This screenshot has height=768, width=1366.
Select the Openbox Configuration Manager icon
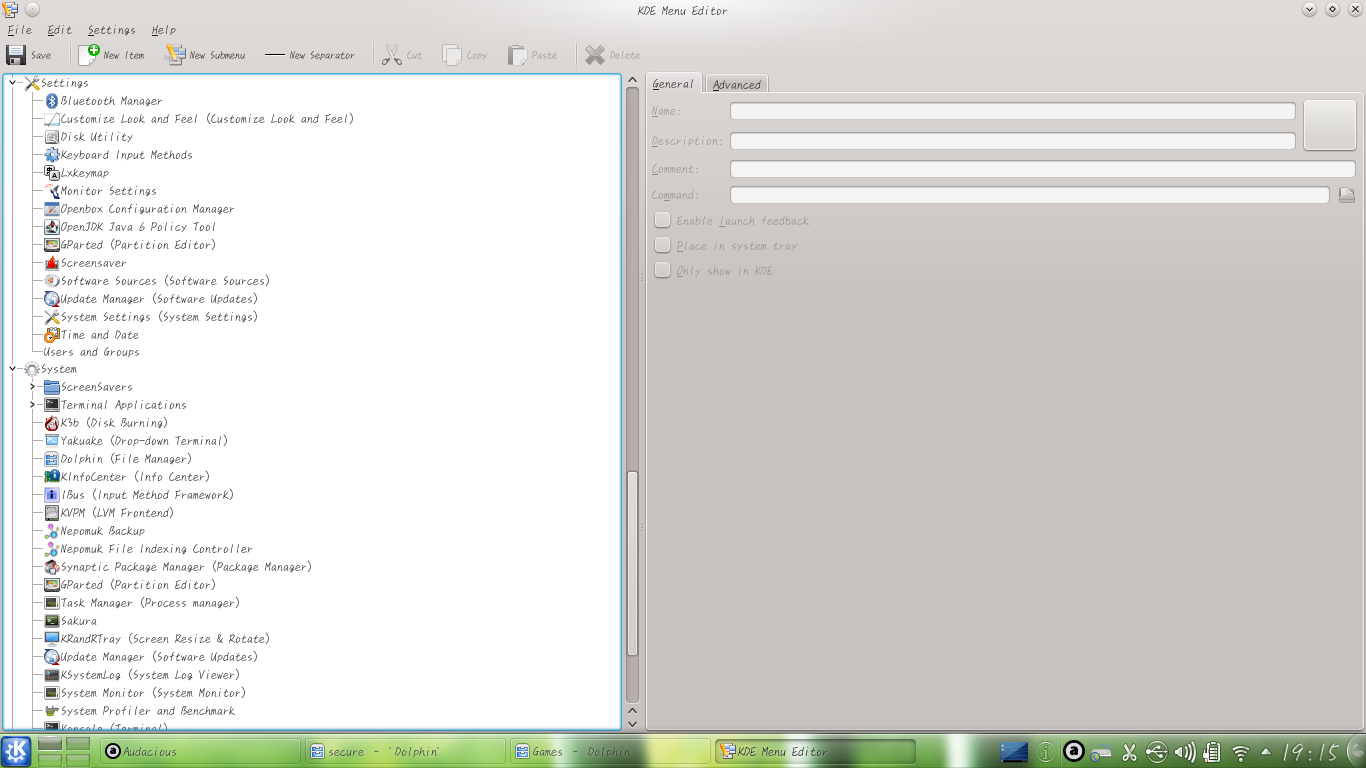[x=52, y=209]
